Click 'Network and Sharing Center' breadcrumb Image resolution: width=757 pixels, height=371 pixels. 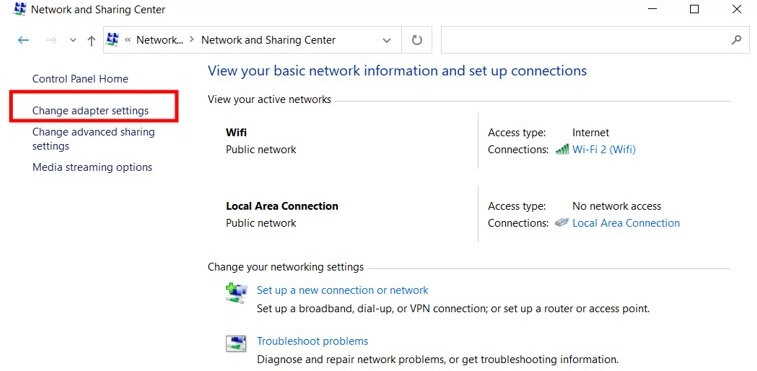pyautogui.click(x=268, y=40)
